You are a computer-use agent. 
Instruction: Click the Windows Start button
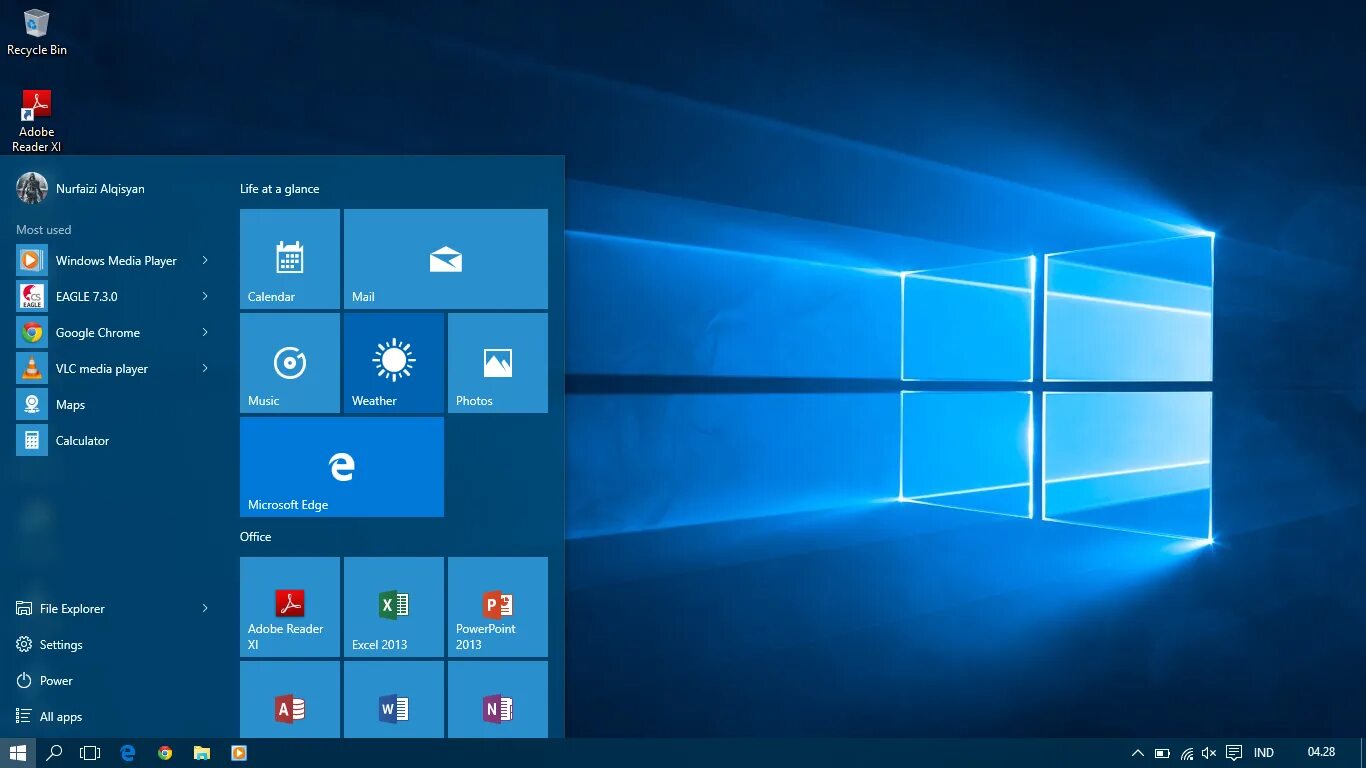[18, 753]
